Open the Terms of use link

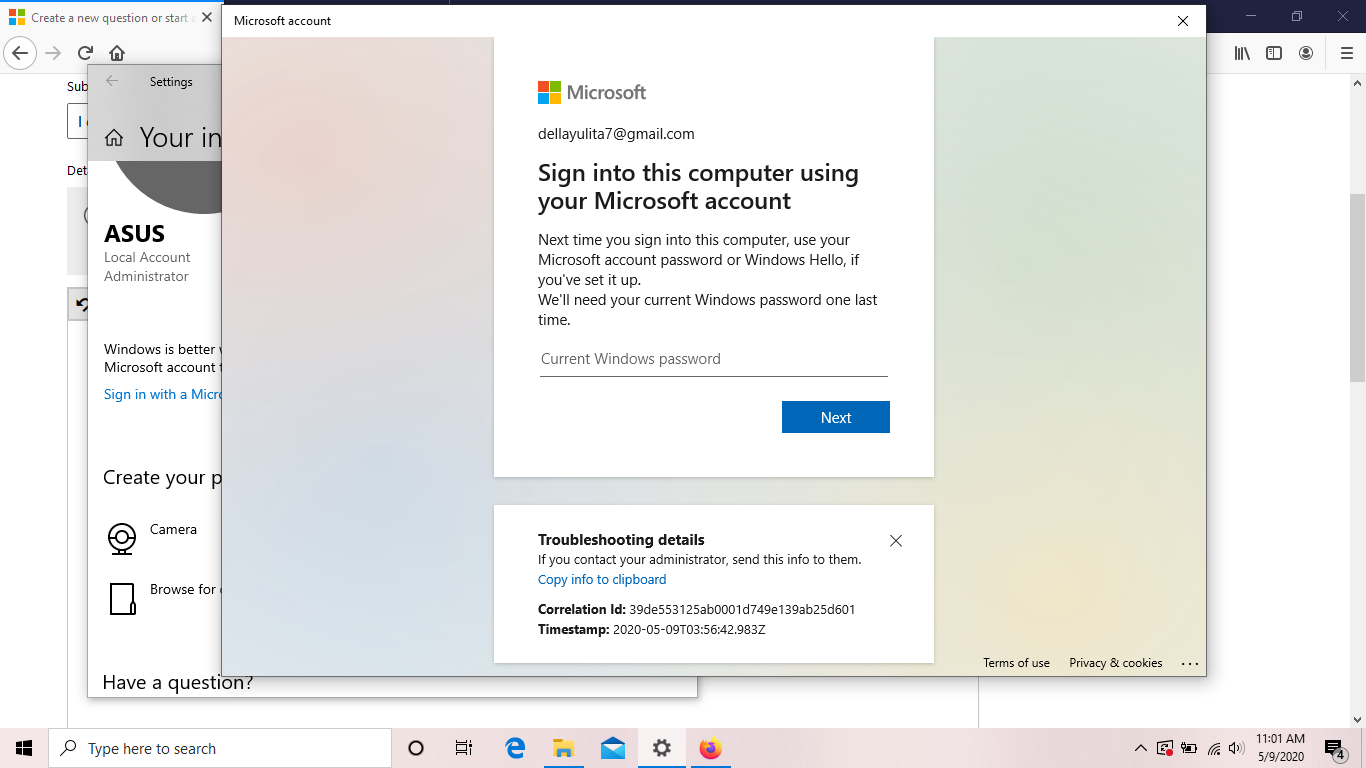[x=1016, y=663]
